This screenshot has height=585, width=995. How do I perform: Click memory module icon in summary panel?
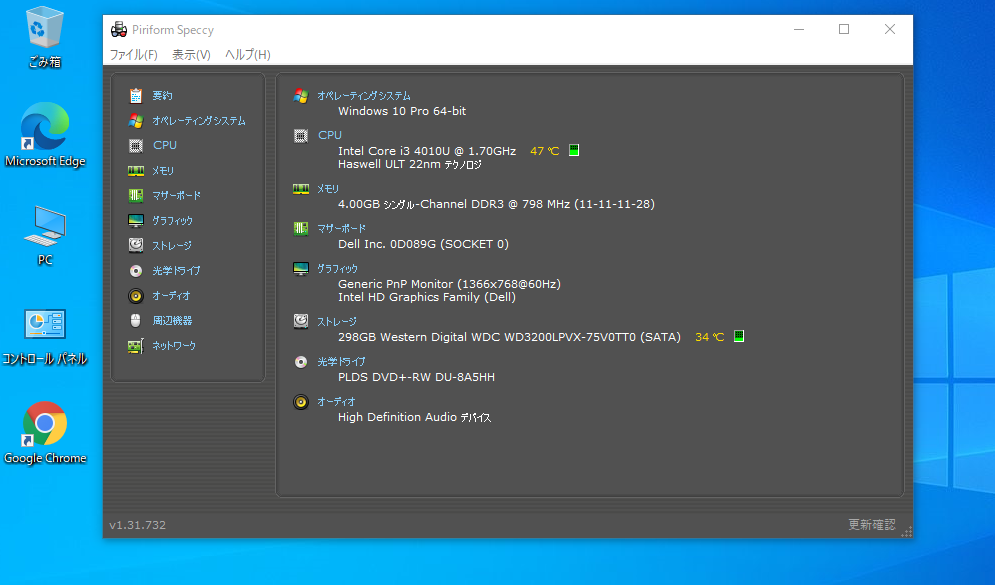click(x=301, y=188)
